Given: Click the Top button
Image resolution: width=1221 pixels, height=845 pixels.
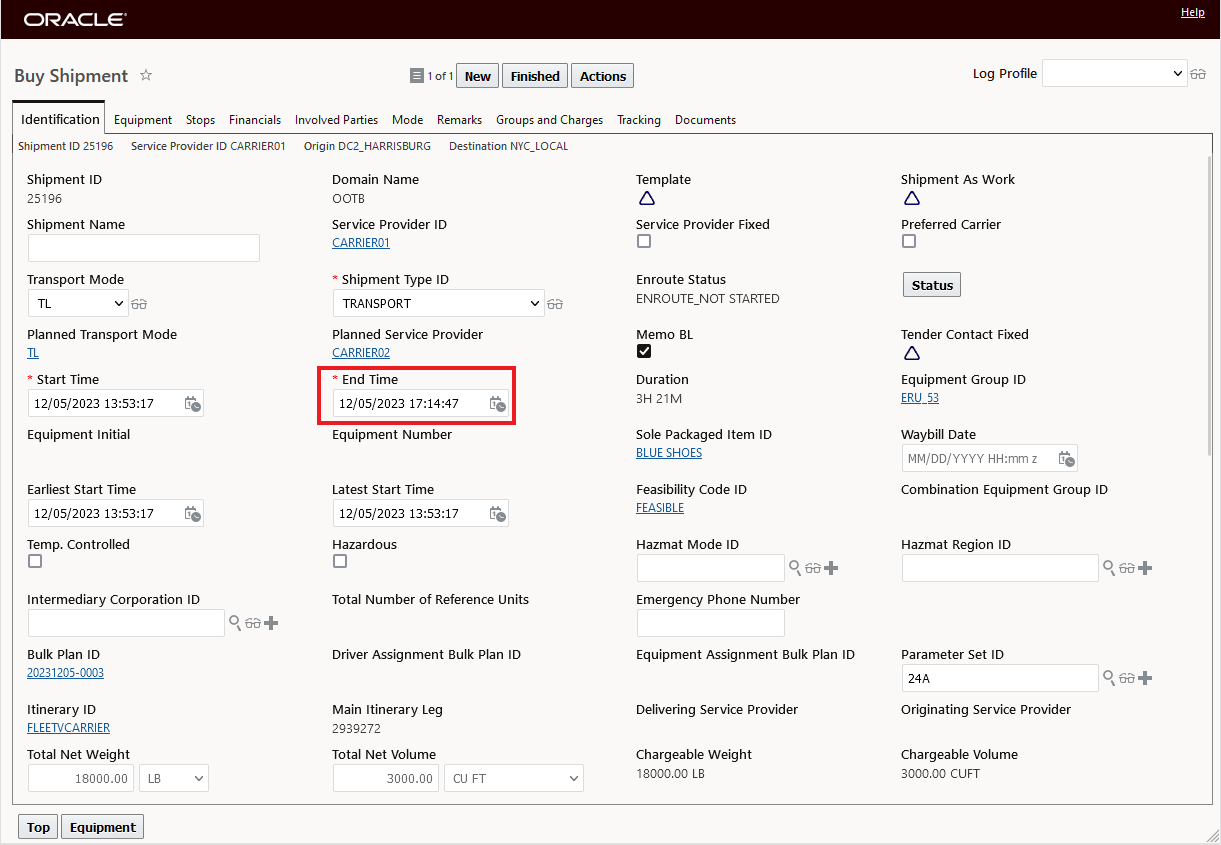Looking at the screenshot, I should (x=38, y=827).
